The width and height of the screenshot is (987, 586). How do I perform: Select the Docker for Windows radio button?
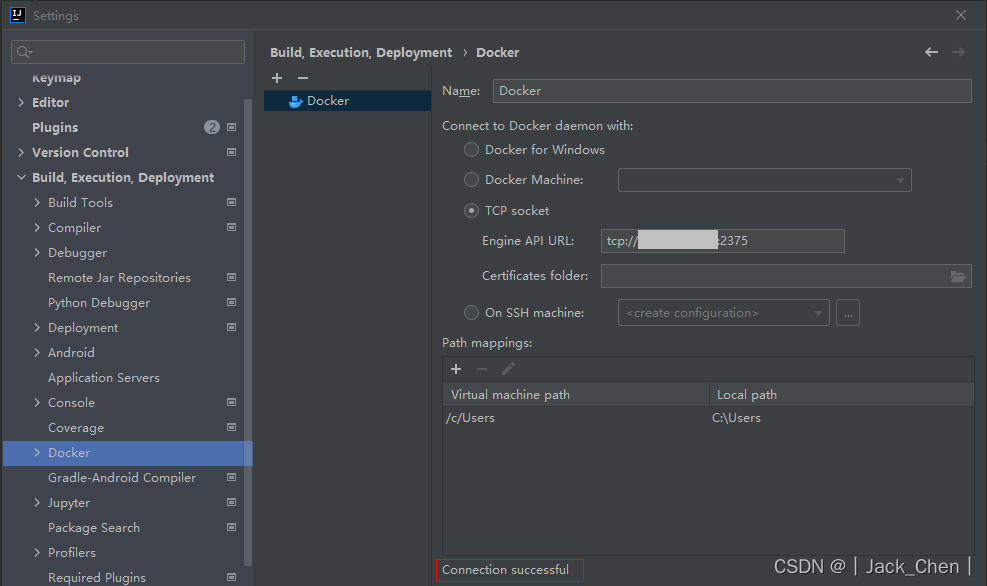point(472,150)
